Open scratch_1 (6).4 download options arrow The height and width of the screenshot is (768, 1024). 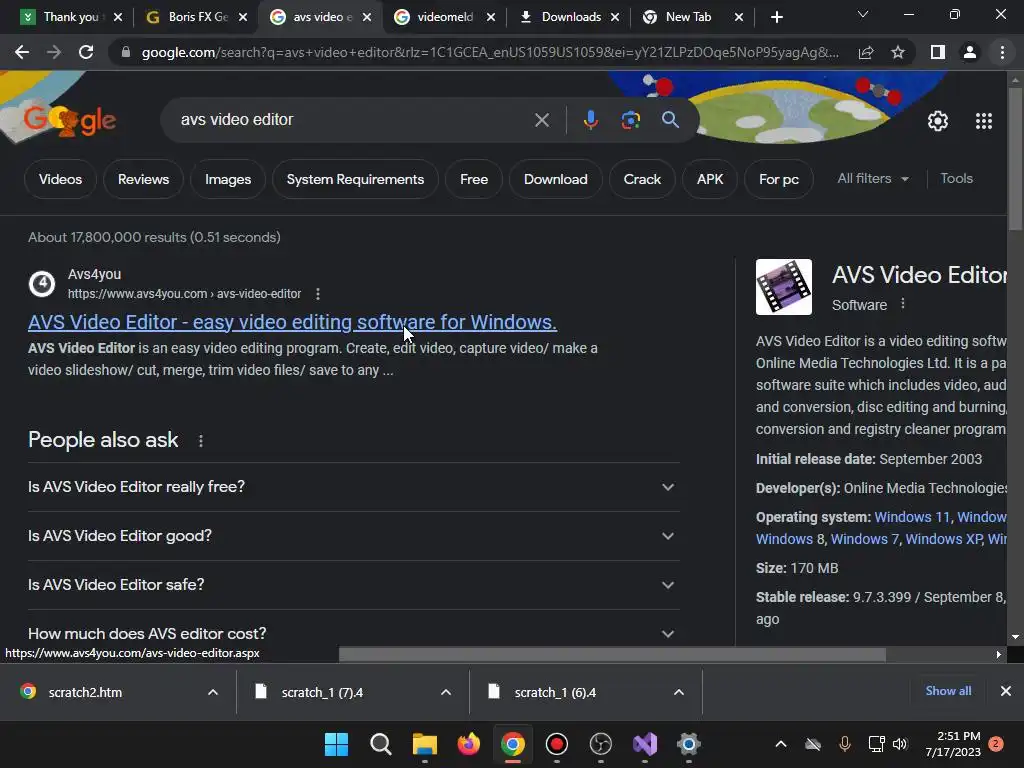tap(679, 692)
